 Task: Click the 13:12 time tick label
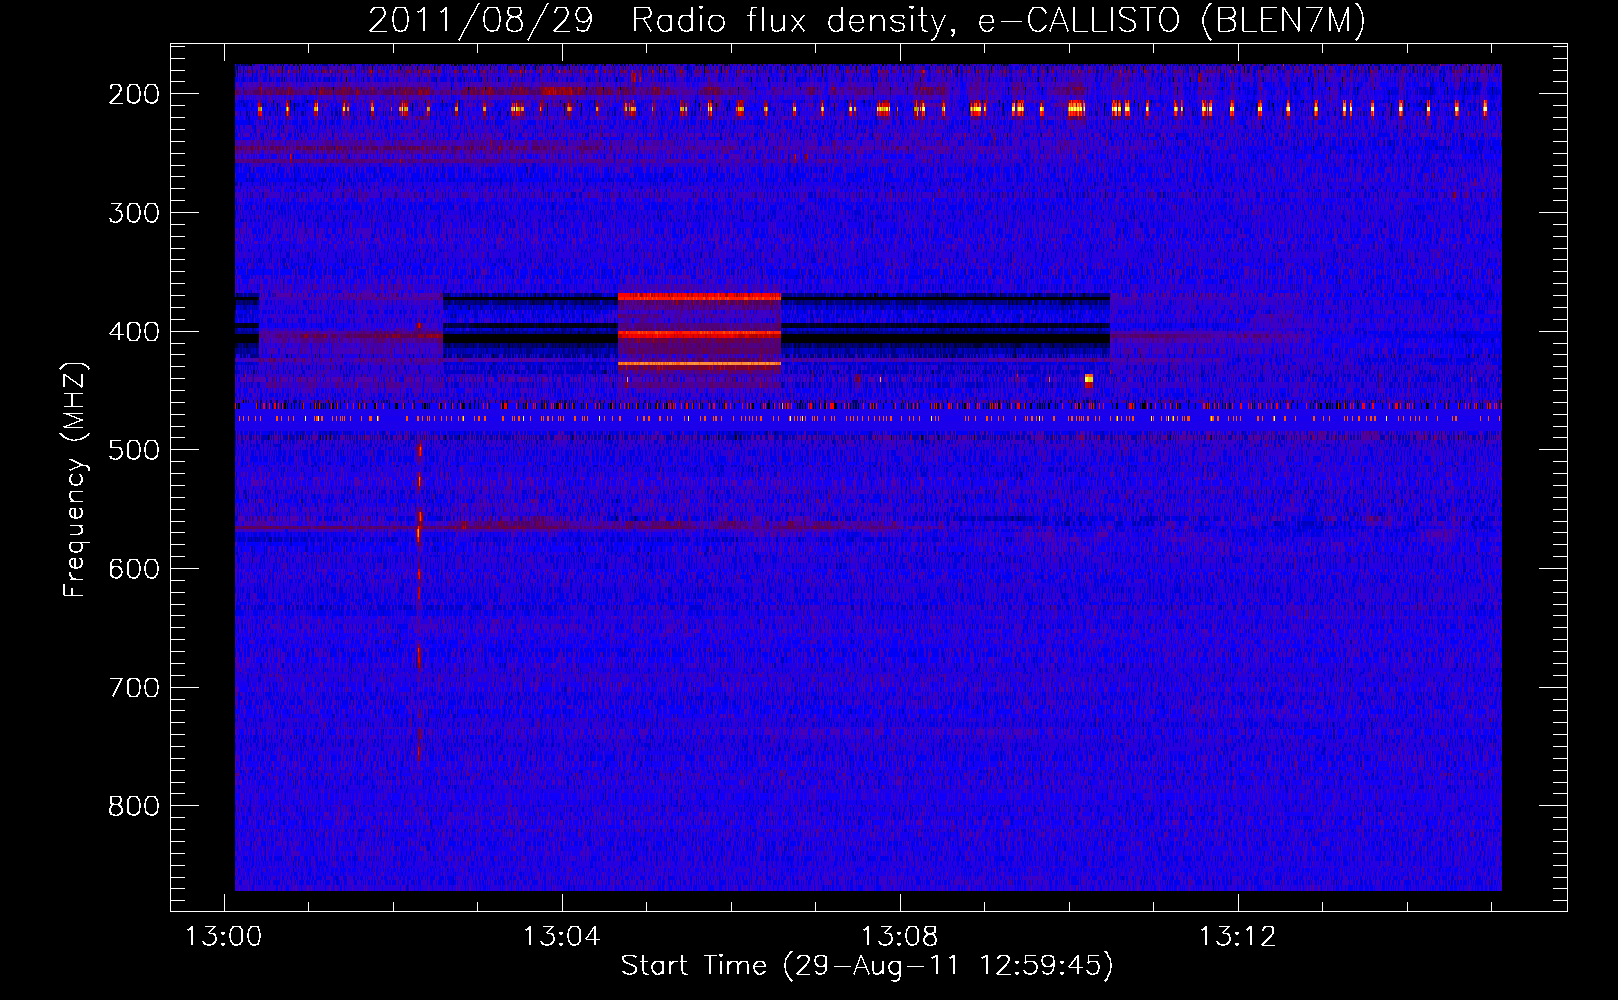click(1237, 936)
